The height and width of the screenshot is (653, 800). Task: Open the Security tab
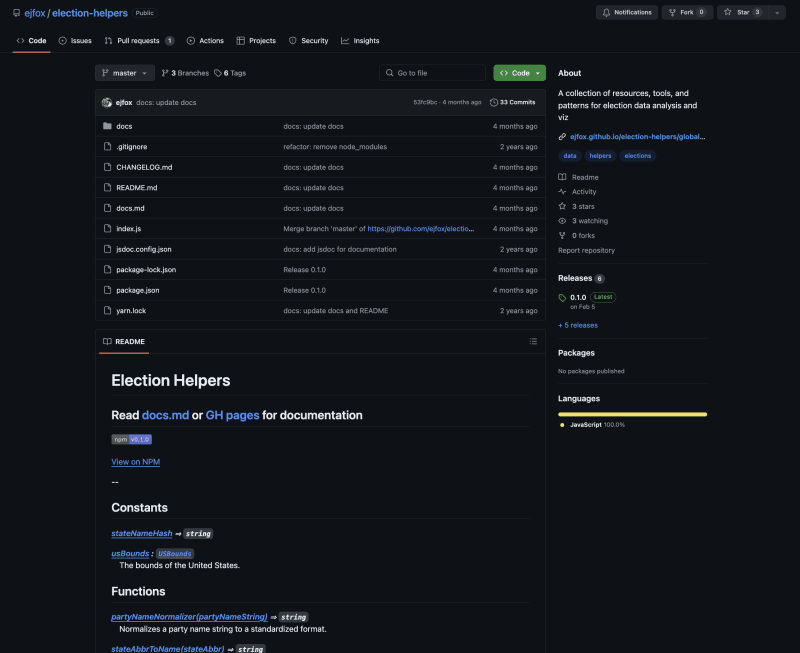point(309,41)
